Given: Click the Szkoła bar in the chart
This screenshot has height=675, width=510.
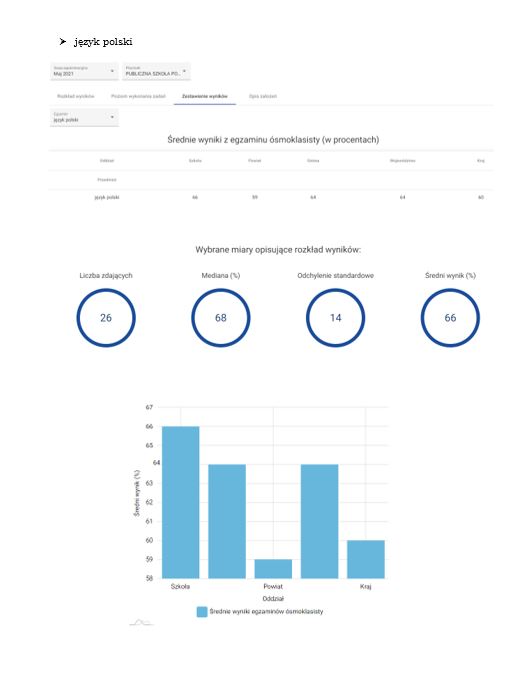Looking at the screenshot, I should 181,502.
